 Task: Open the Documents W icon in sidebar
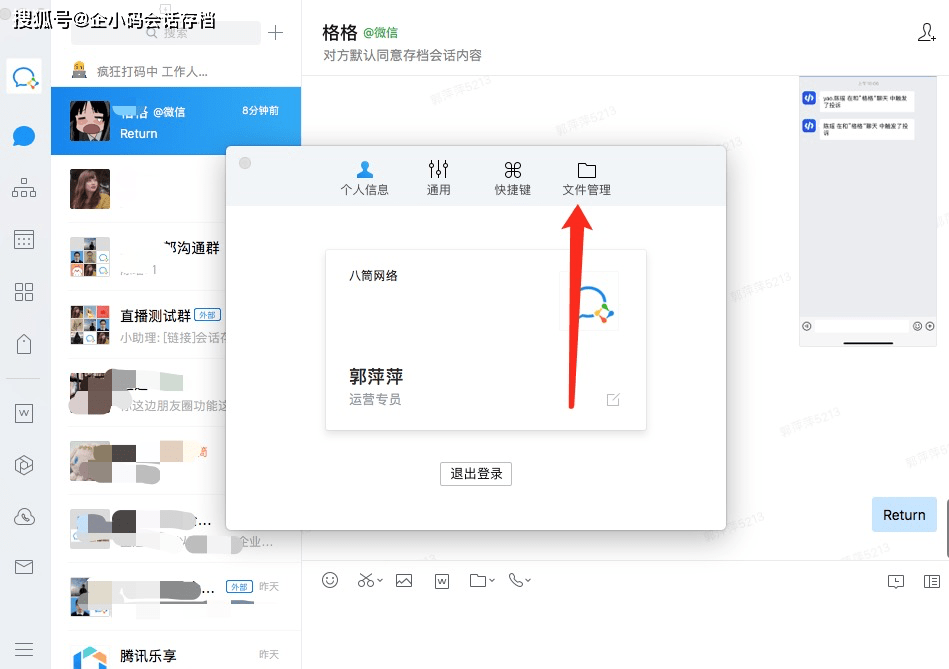coord(24,413)
